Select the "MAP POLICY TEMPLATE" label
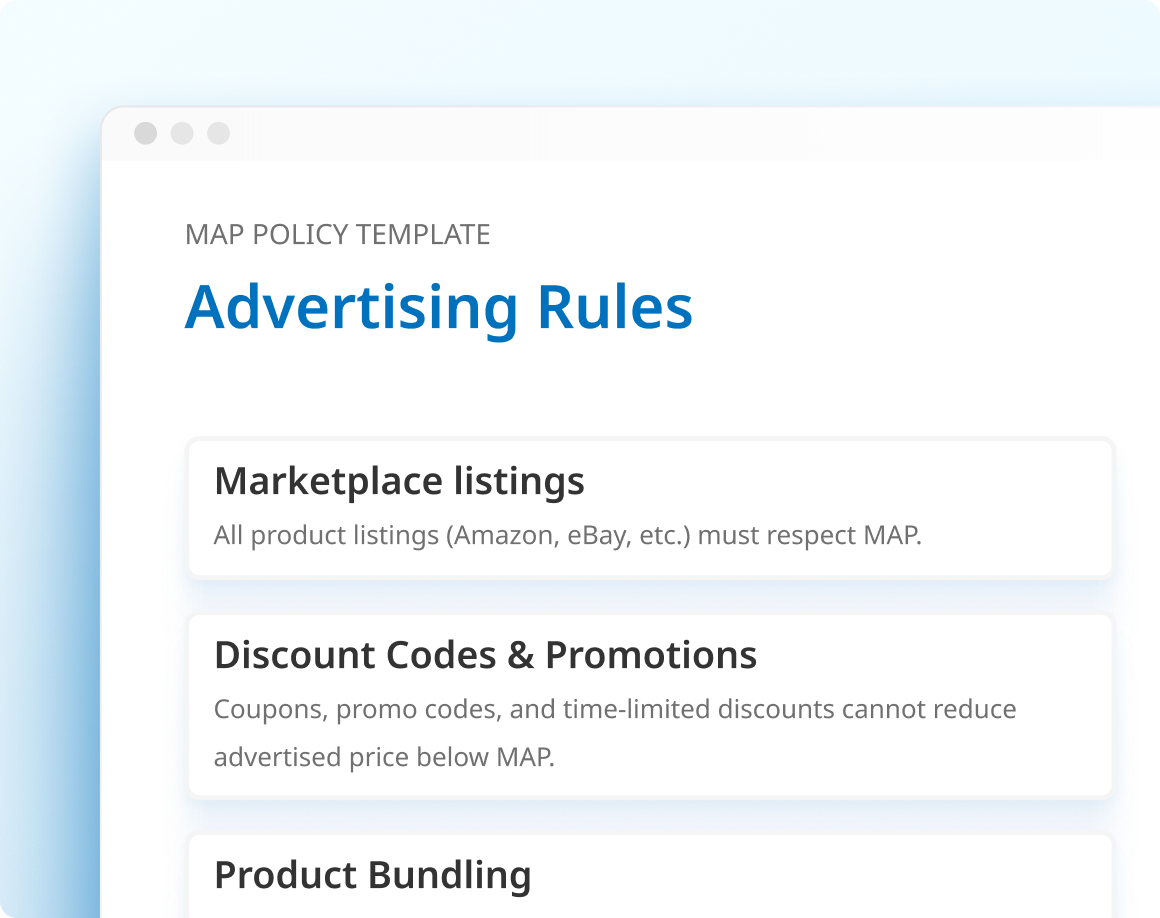The height and width of the screenshot is (918, 1160). 337,235
